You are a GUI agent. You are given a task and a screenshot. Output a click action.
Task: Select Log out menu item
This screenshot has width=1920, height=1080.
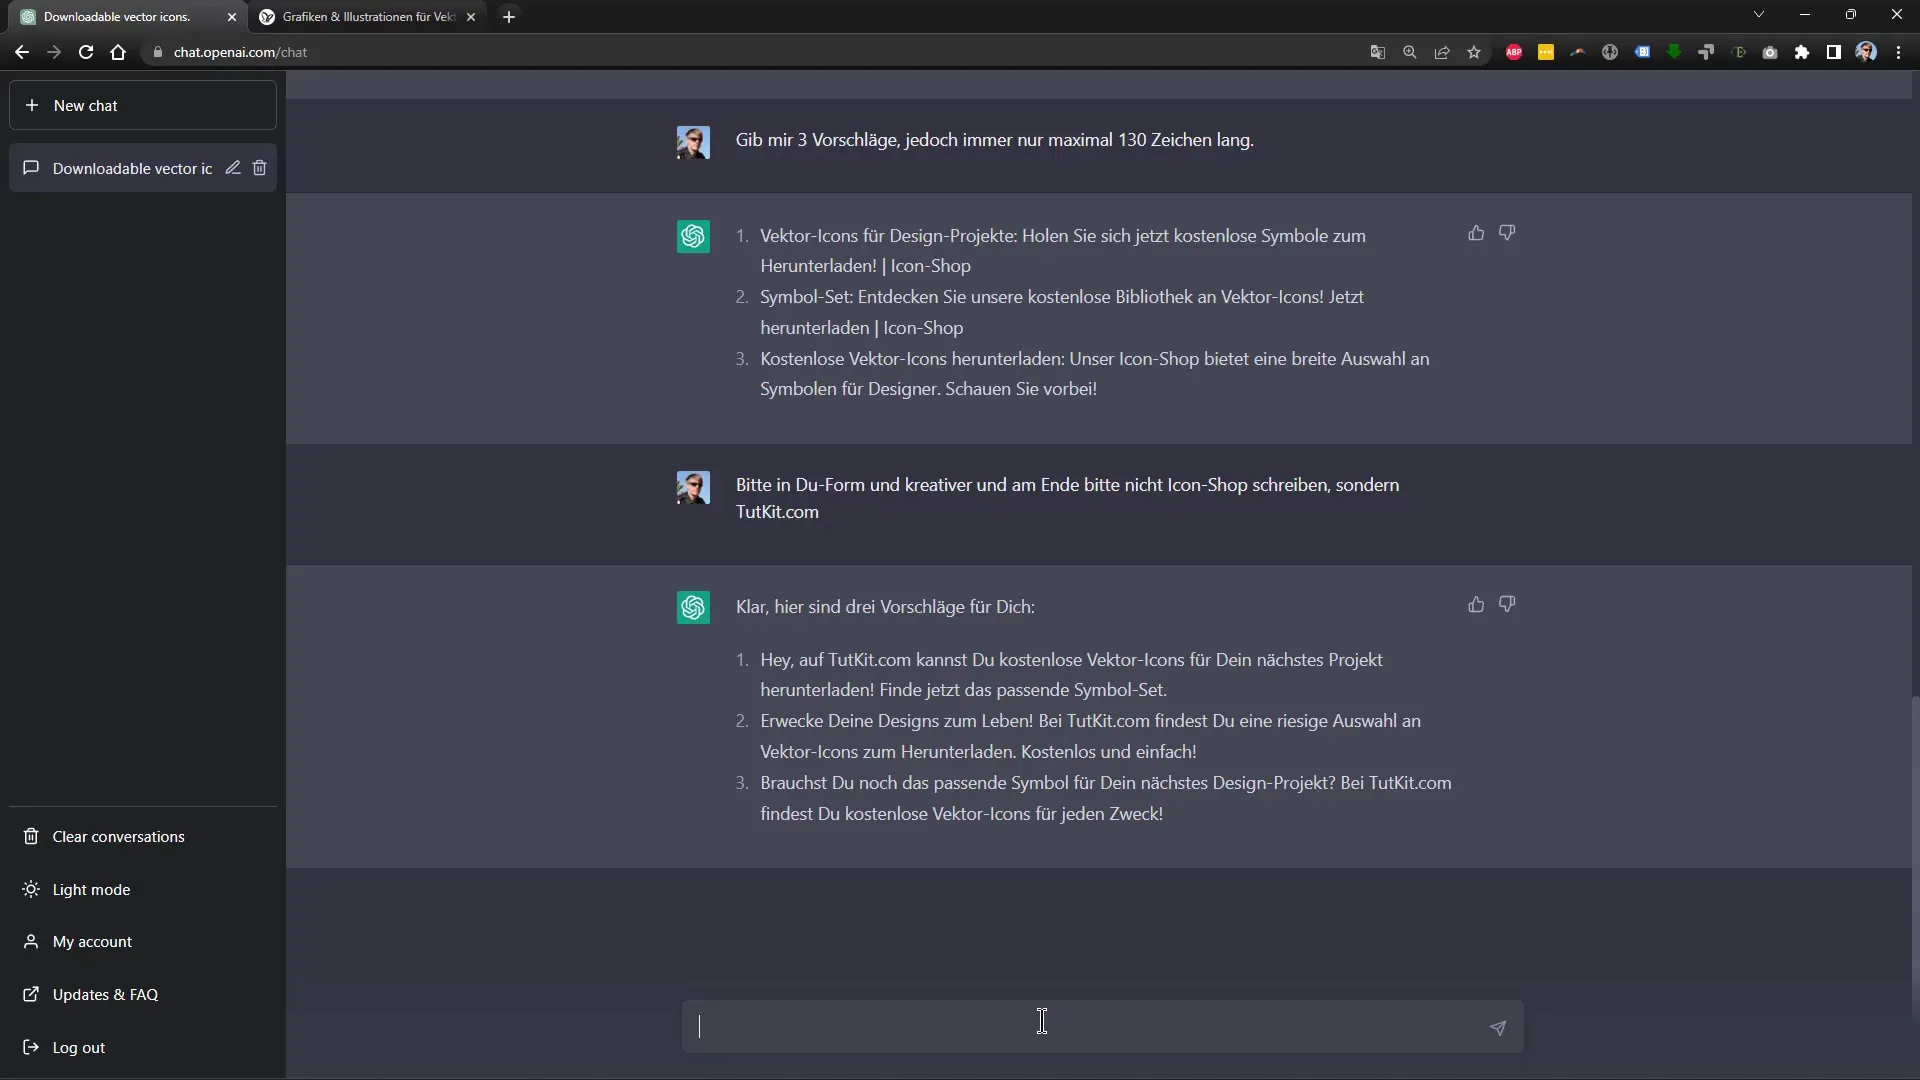[x=79, y=1046]
